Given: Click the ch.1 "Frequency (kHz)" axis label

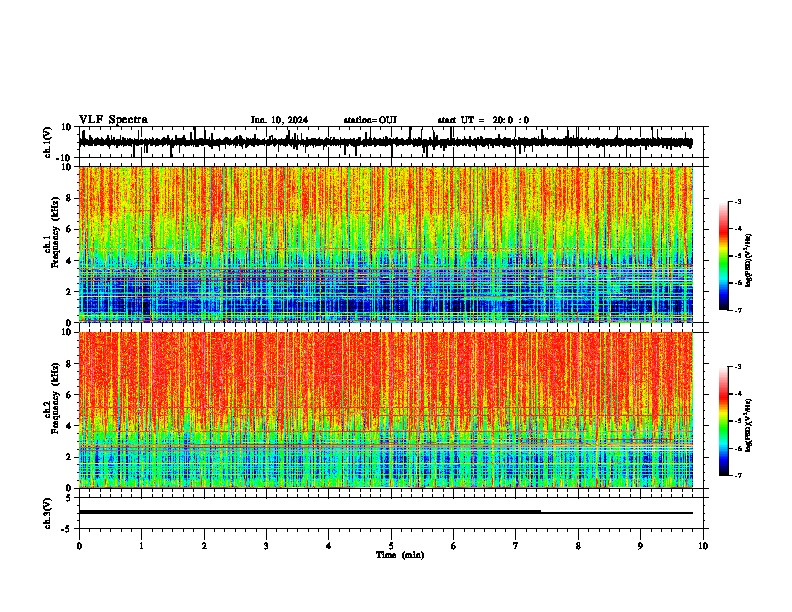Looking at the screenshot, I should pyautogui.click(x=55, y=232).
